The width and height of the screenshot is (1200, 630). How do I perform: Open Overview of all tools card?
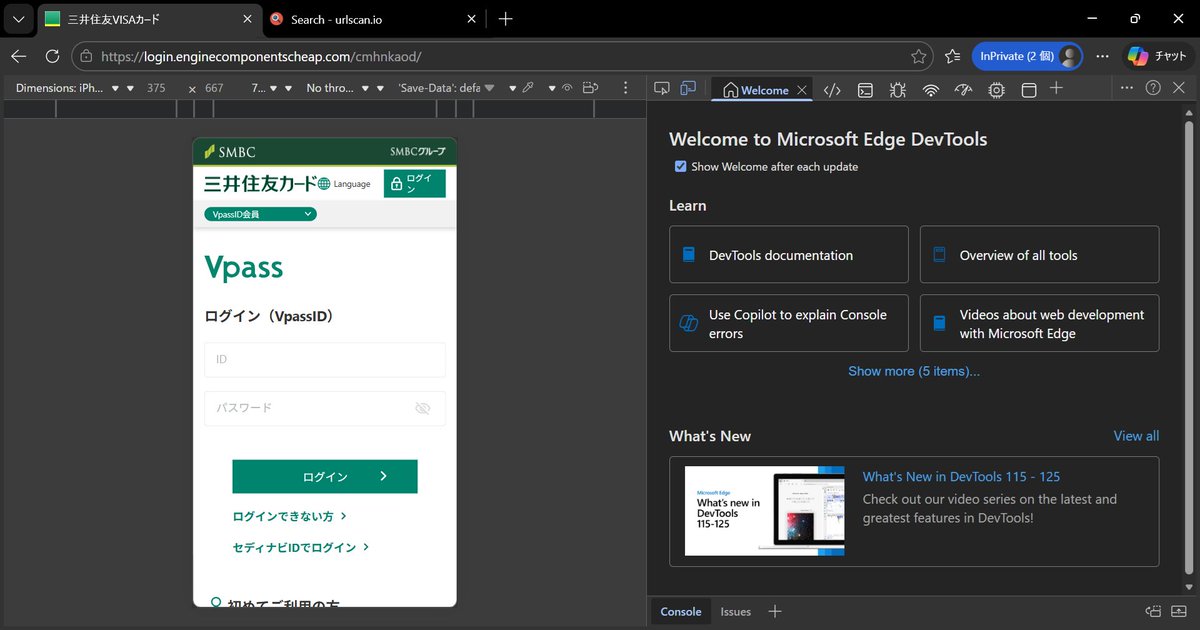[1039, 254]
